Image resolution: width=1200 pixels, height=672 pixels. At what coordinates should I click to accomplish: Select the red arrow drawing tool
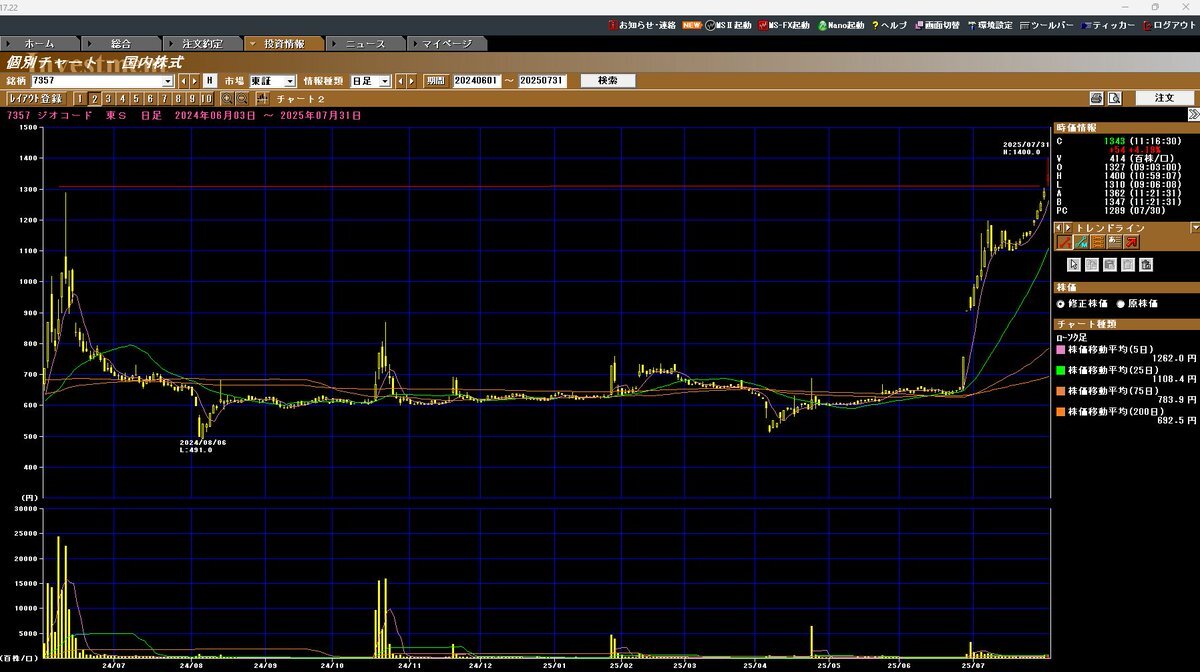[x=1131, y=242]
